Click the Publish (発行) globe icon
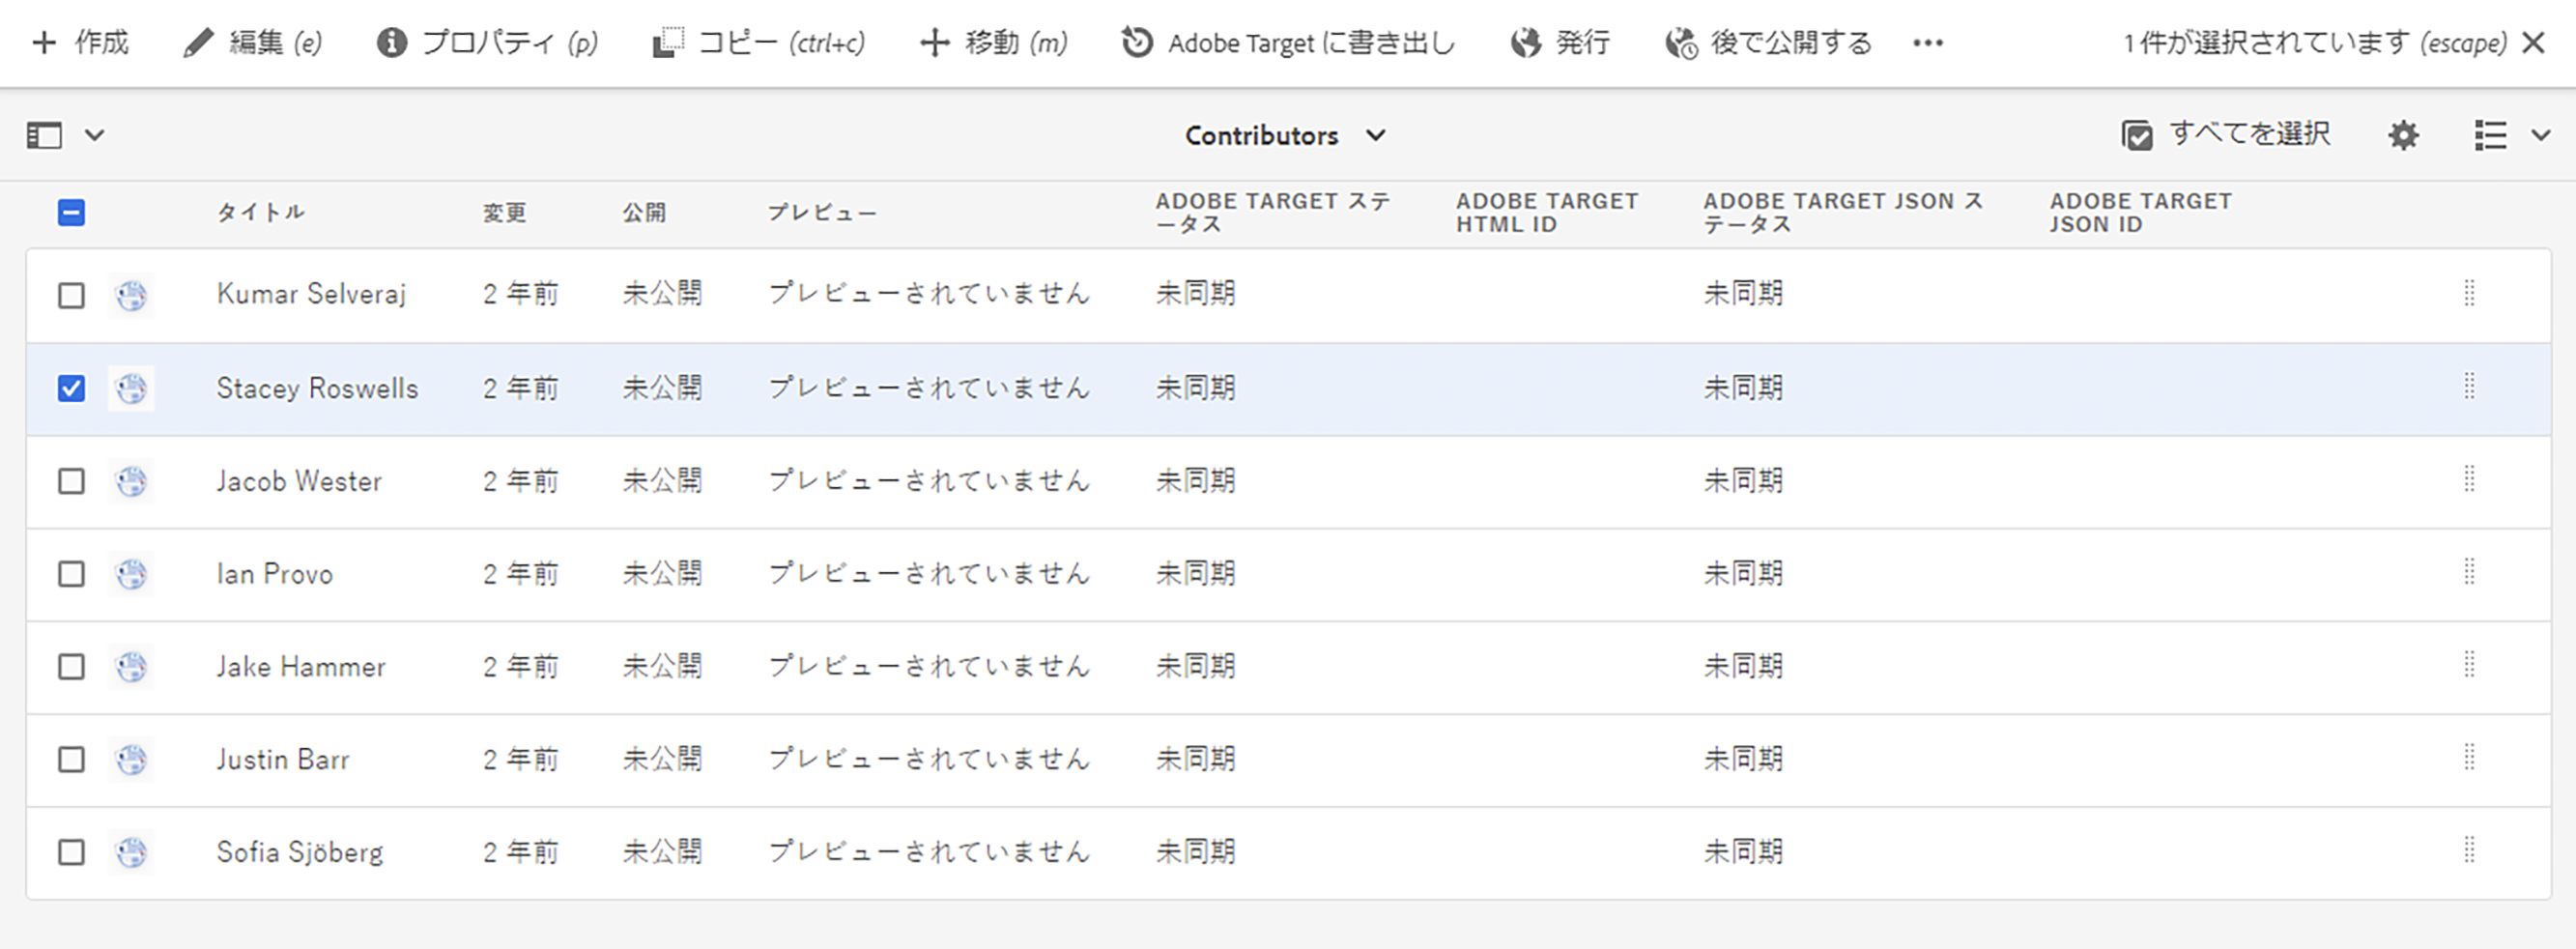Viewport: 2576px width, 949px height. point(1526,43)
